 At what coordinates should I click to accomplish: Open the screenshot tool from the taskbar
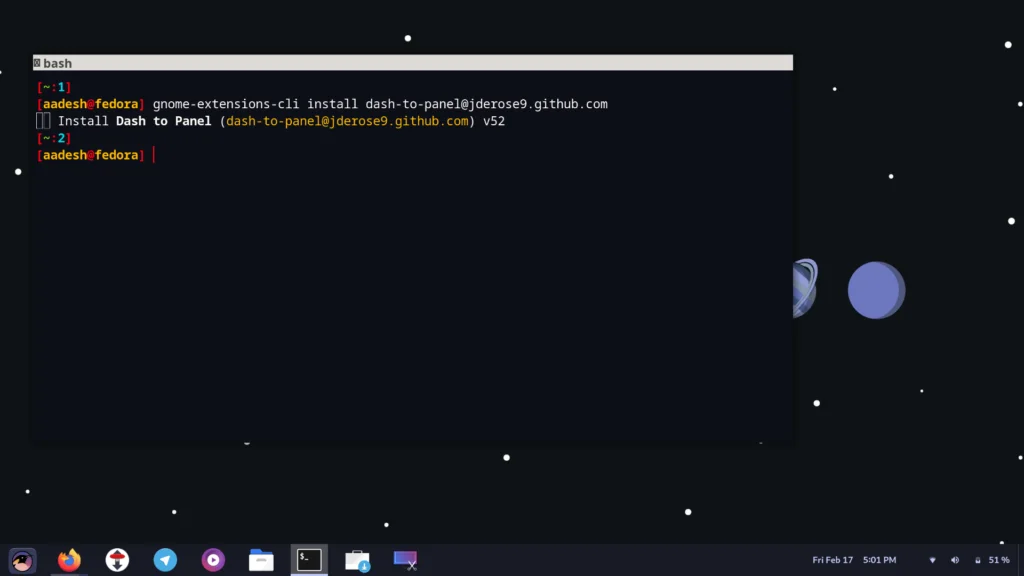coord(404,560)
